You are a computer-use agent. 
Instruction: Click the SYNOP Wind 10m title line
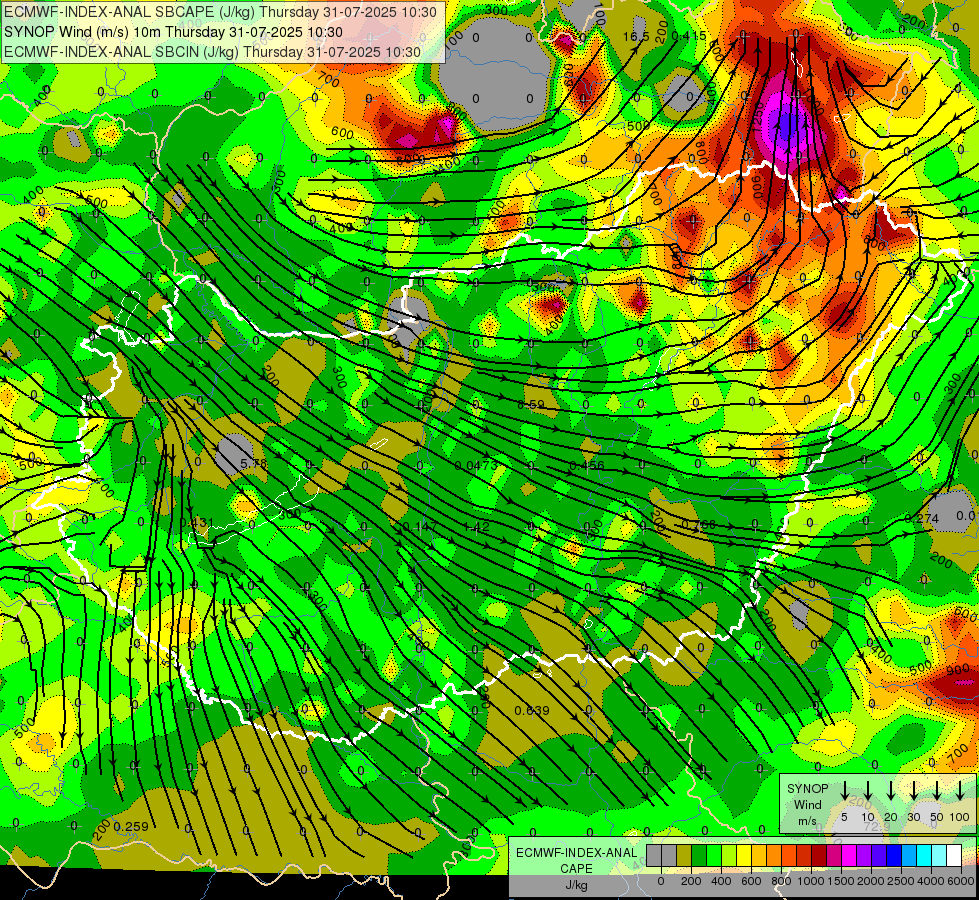173,32
